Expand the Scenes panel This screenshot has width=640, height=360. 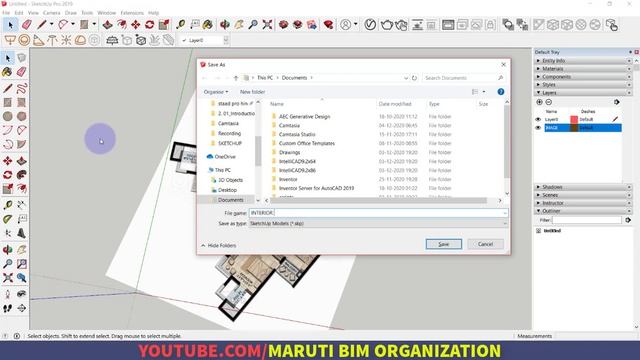[x=583, y=195]
